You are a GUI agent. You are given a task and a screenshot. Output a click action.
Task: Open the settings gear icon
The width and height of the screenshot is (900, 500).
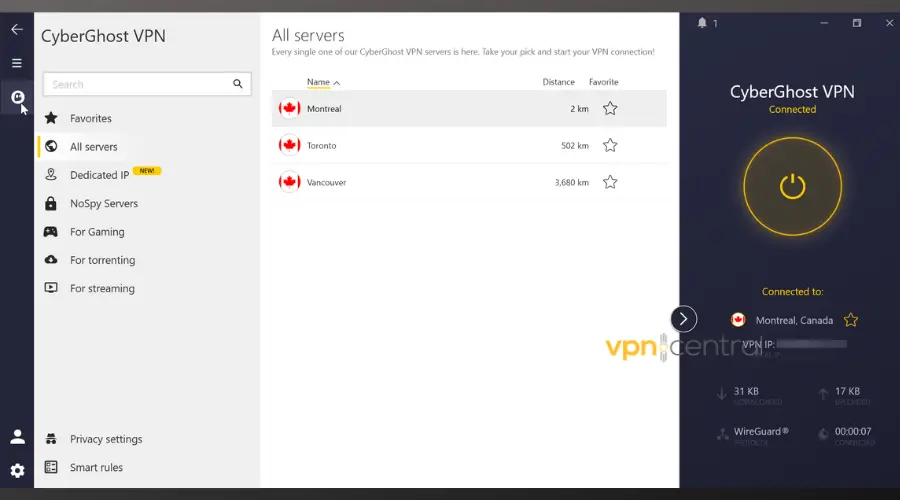[x=17, y=470]
